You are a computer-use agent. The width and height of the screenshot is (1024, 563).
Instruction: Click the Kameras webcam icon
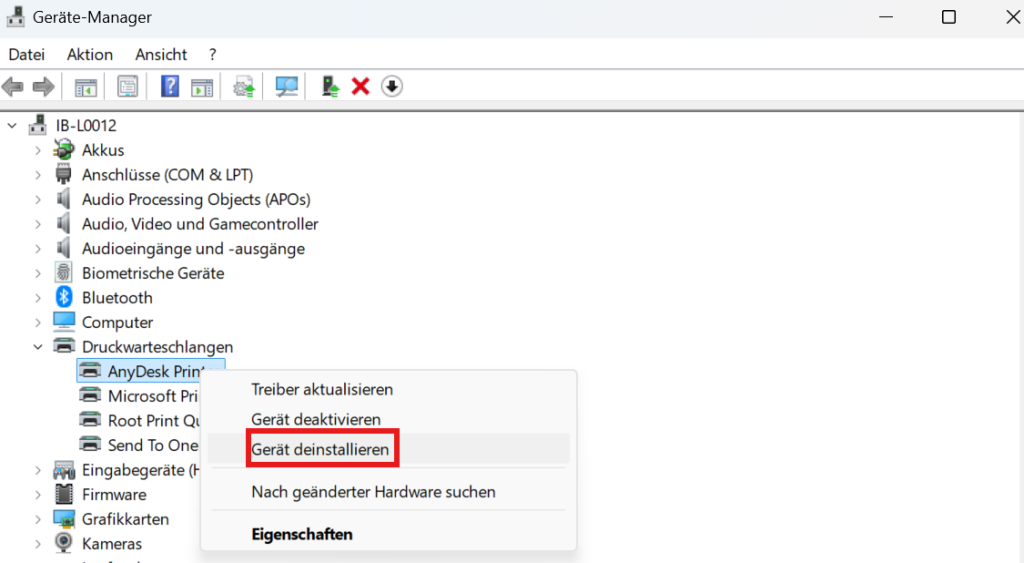[x=63, y=543]
